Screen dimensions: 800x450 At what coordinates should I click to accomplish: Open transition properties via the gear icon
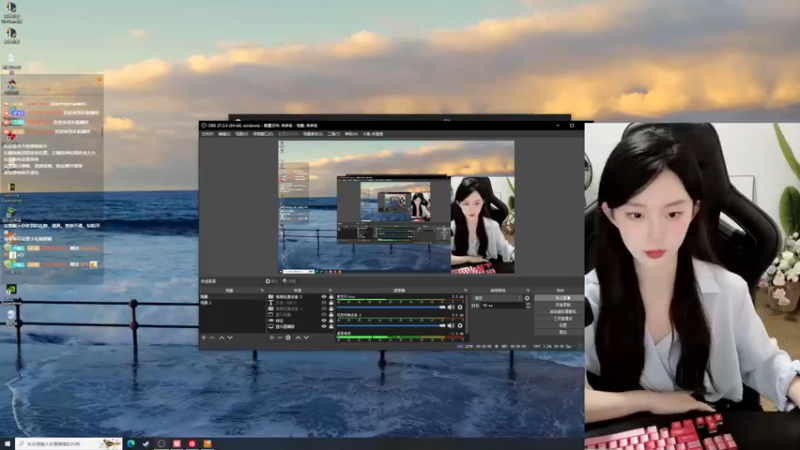(527, 298)
